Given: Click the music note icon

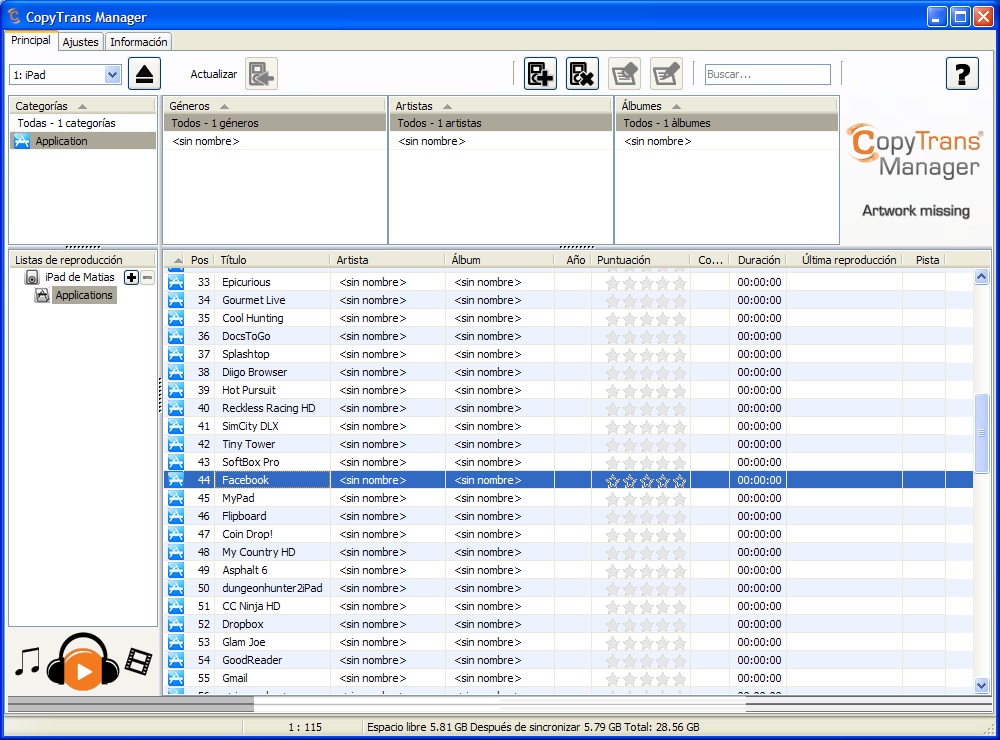Looking at the screenshot, I should click(x=27, y=662).
